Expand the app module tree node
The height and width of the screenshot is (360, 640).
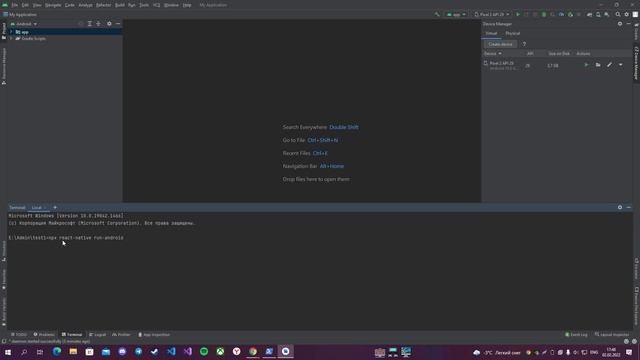tap(11, 32)
